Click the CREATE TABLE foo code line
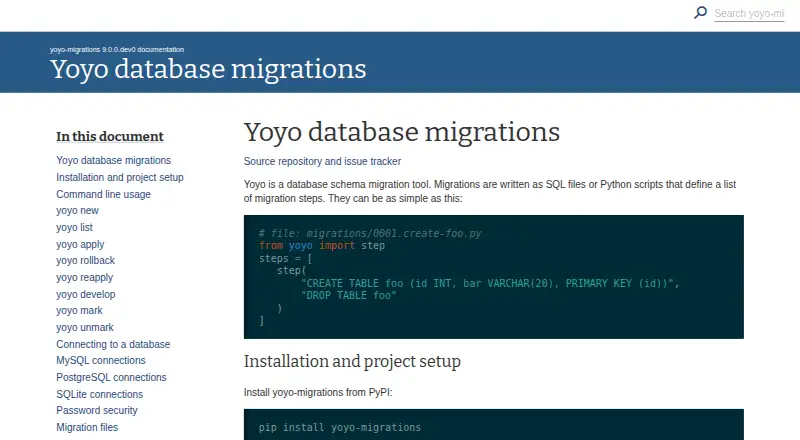Image resolution: width=800 pixels, height=440 pixels. (490, 283)
